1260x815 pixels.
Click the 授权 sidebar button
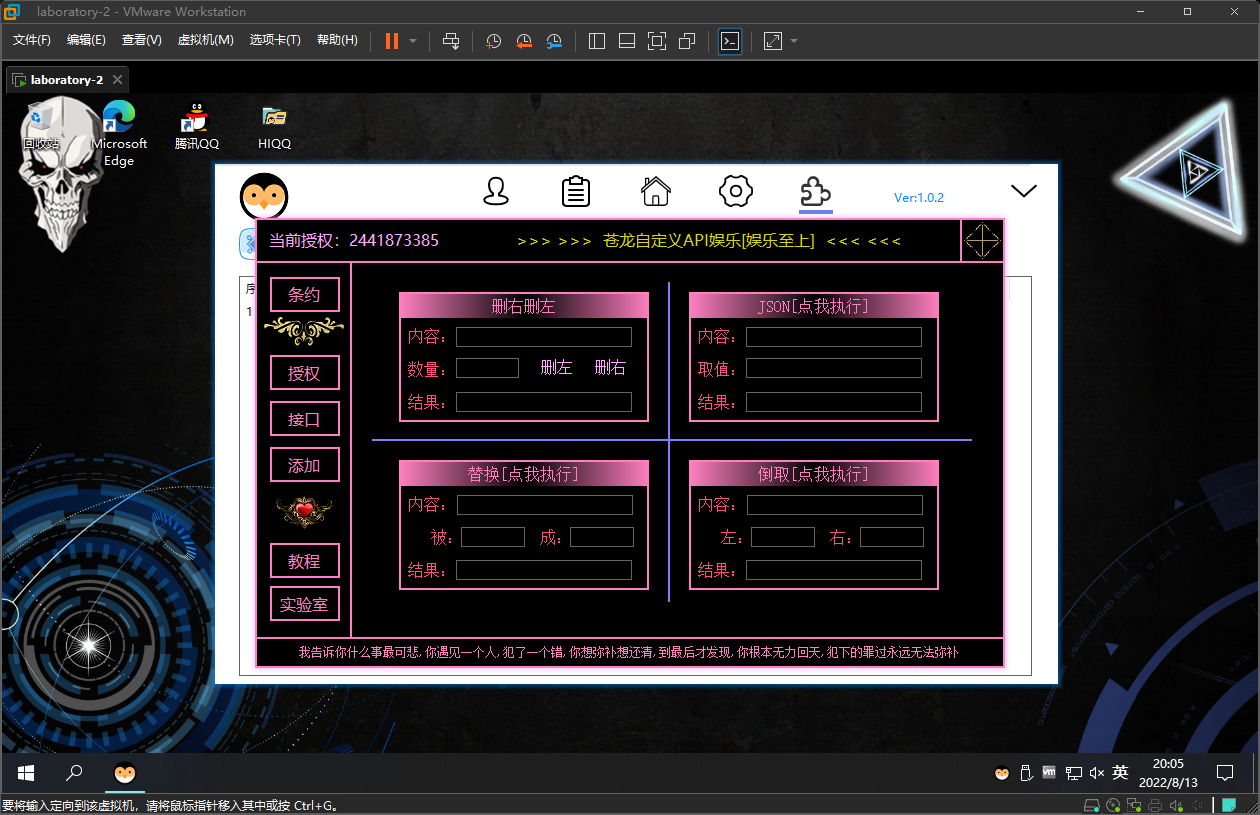305,373
